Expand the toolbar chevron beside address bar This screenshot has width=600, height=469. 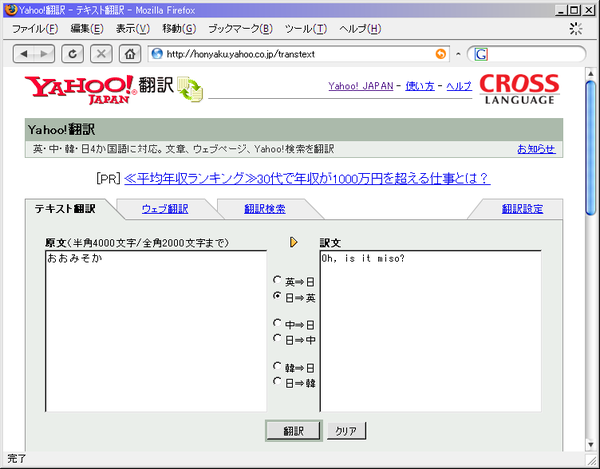click(x=458, y=54)
